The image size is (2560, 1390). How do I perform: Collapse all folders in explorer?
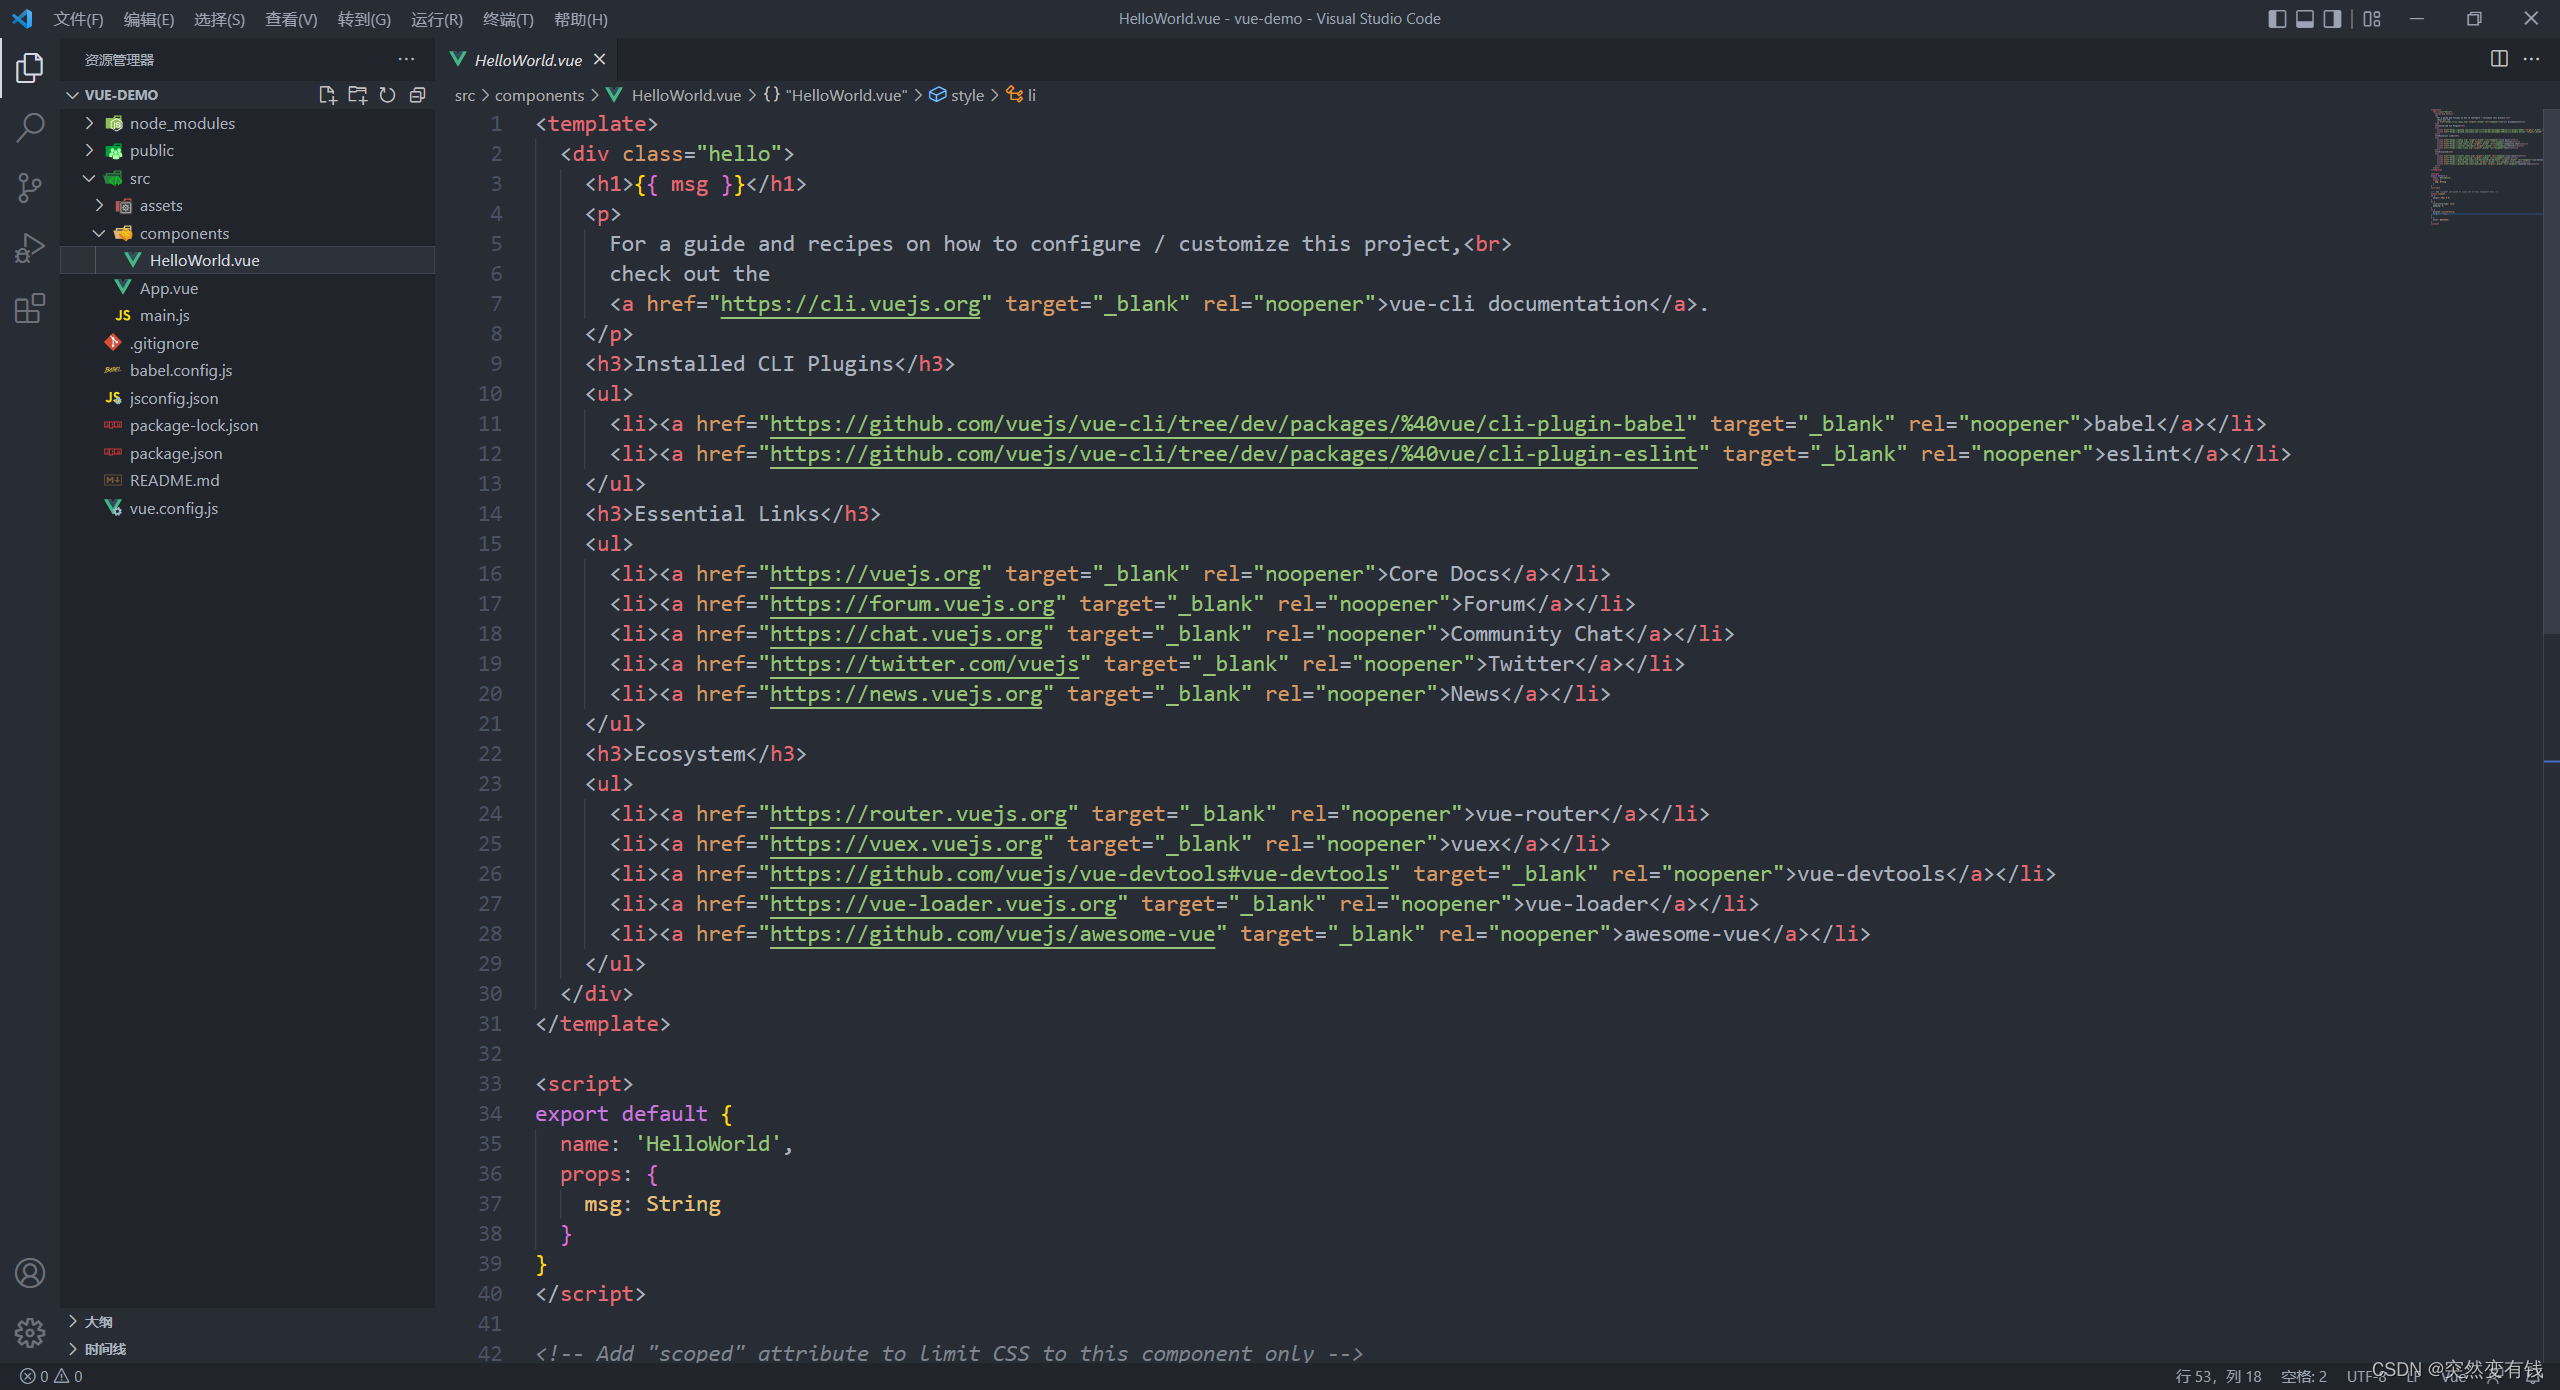coord(417,95)
